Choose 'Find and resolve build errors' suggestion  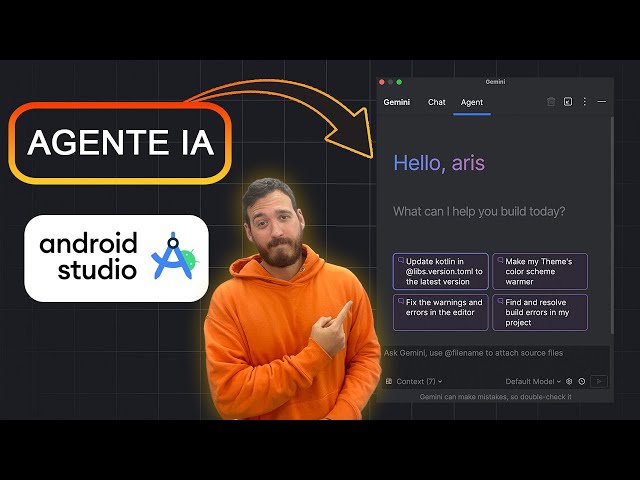point(540,312)
